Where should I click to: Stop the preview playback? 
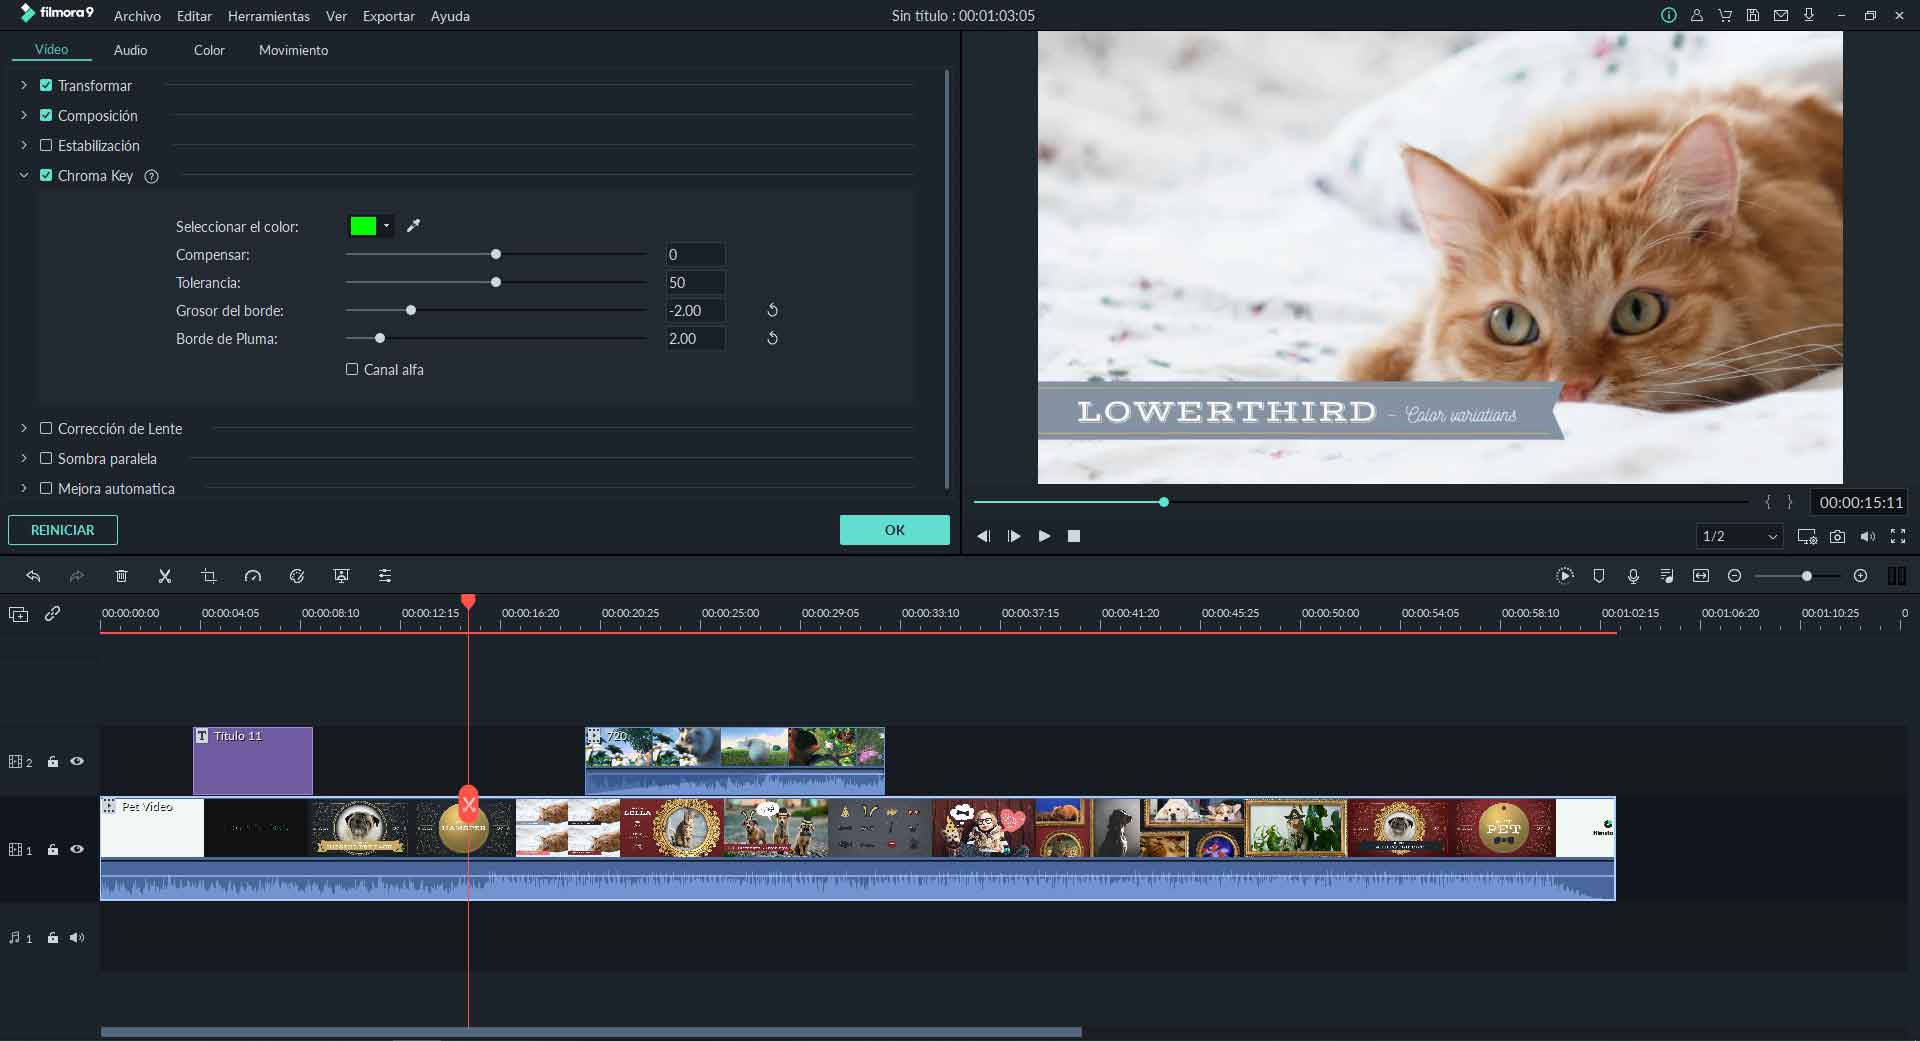point(1074,537)
